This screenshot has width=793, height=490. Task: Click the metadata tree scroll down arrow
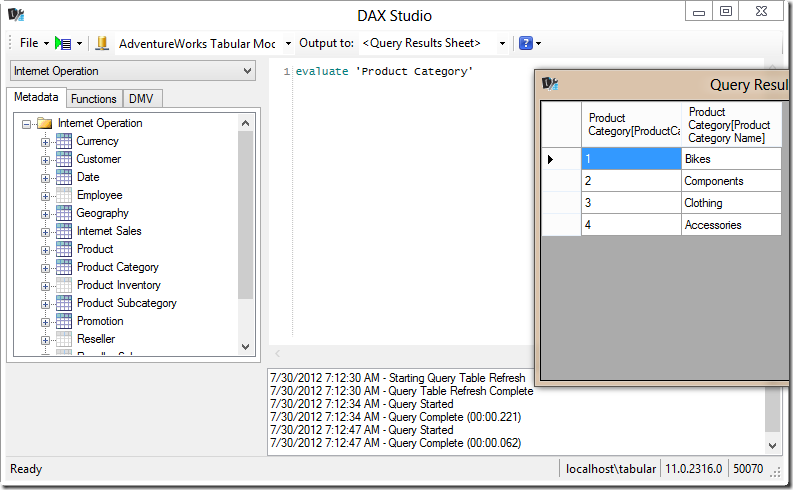245,347
